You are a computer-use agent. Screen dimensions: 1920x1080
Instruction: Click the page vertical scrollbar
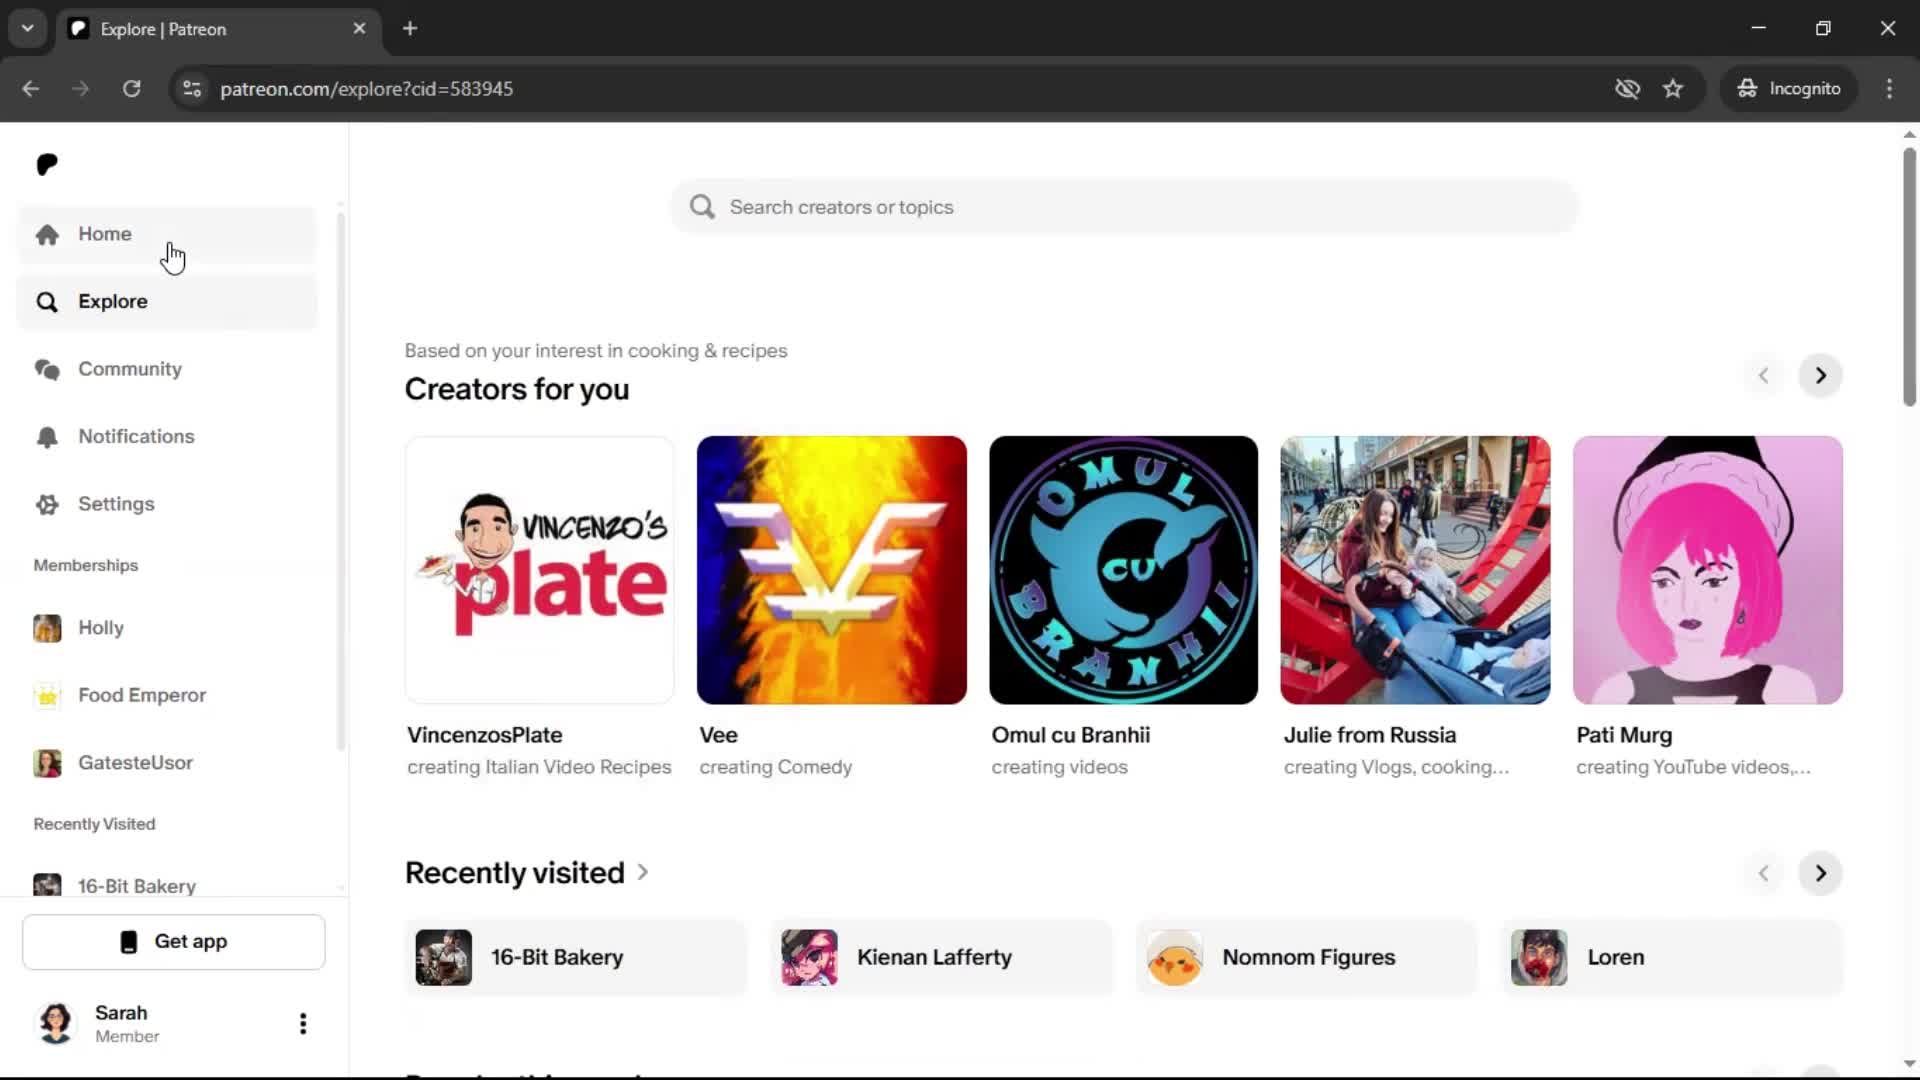click(x=1909, y=277)
